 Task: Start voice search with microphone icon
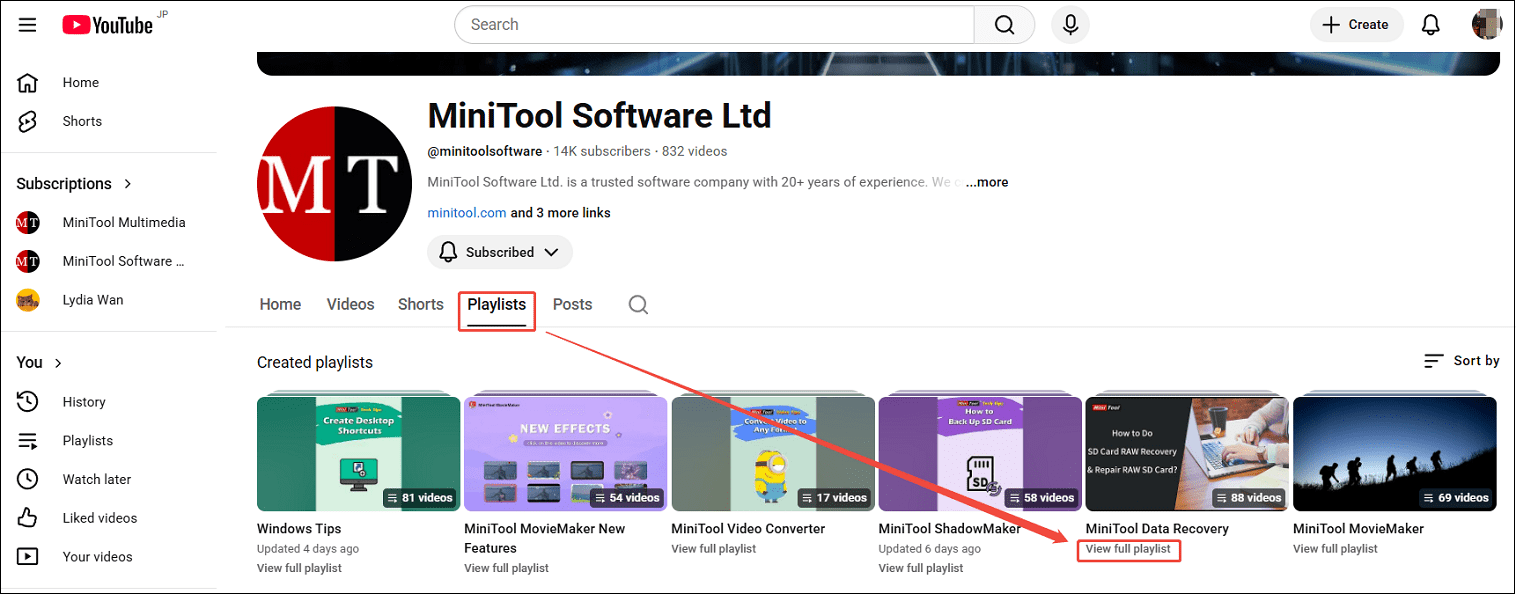click(x=1071, y=25)
